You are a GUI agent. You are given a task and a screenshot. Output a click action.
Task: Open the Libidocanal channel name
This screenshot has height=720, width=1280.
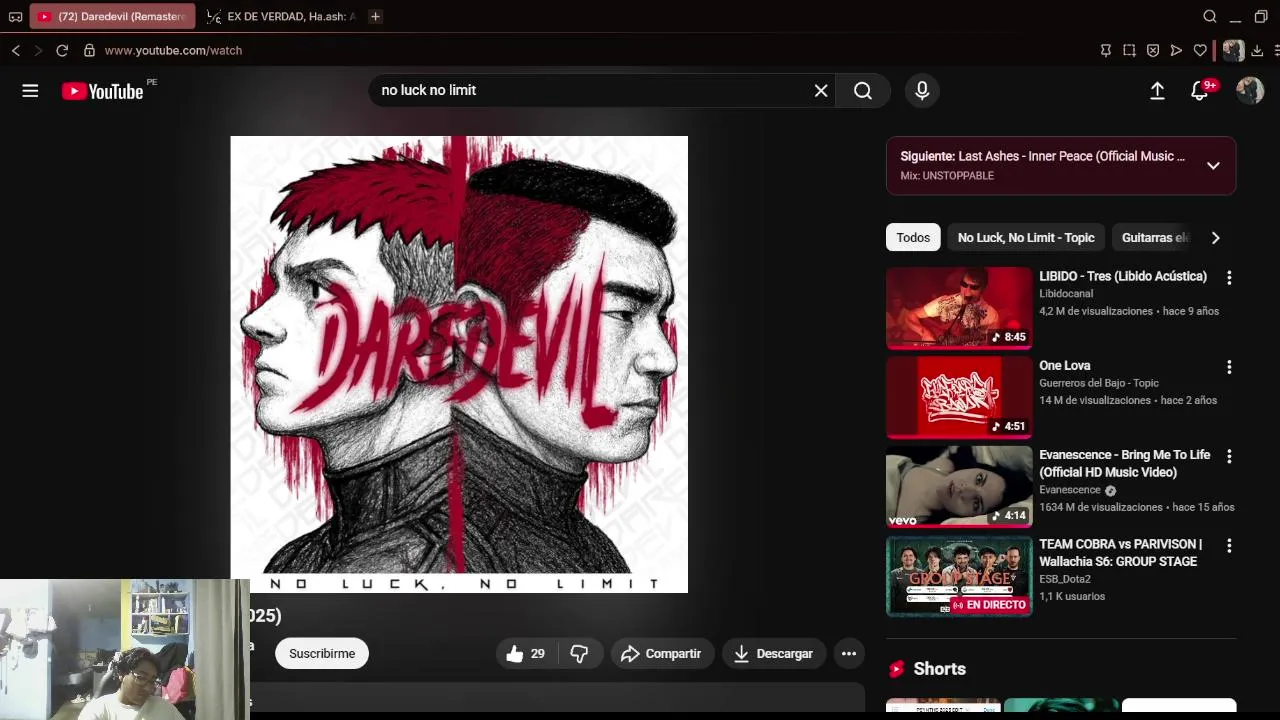click(x=1066, y=294)
